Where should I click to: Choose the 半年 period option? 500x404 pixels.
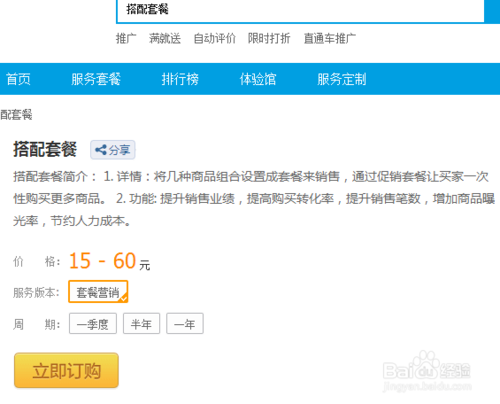[141, 323]
